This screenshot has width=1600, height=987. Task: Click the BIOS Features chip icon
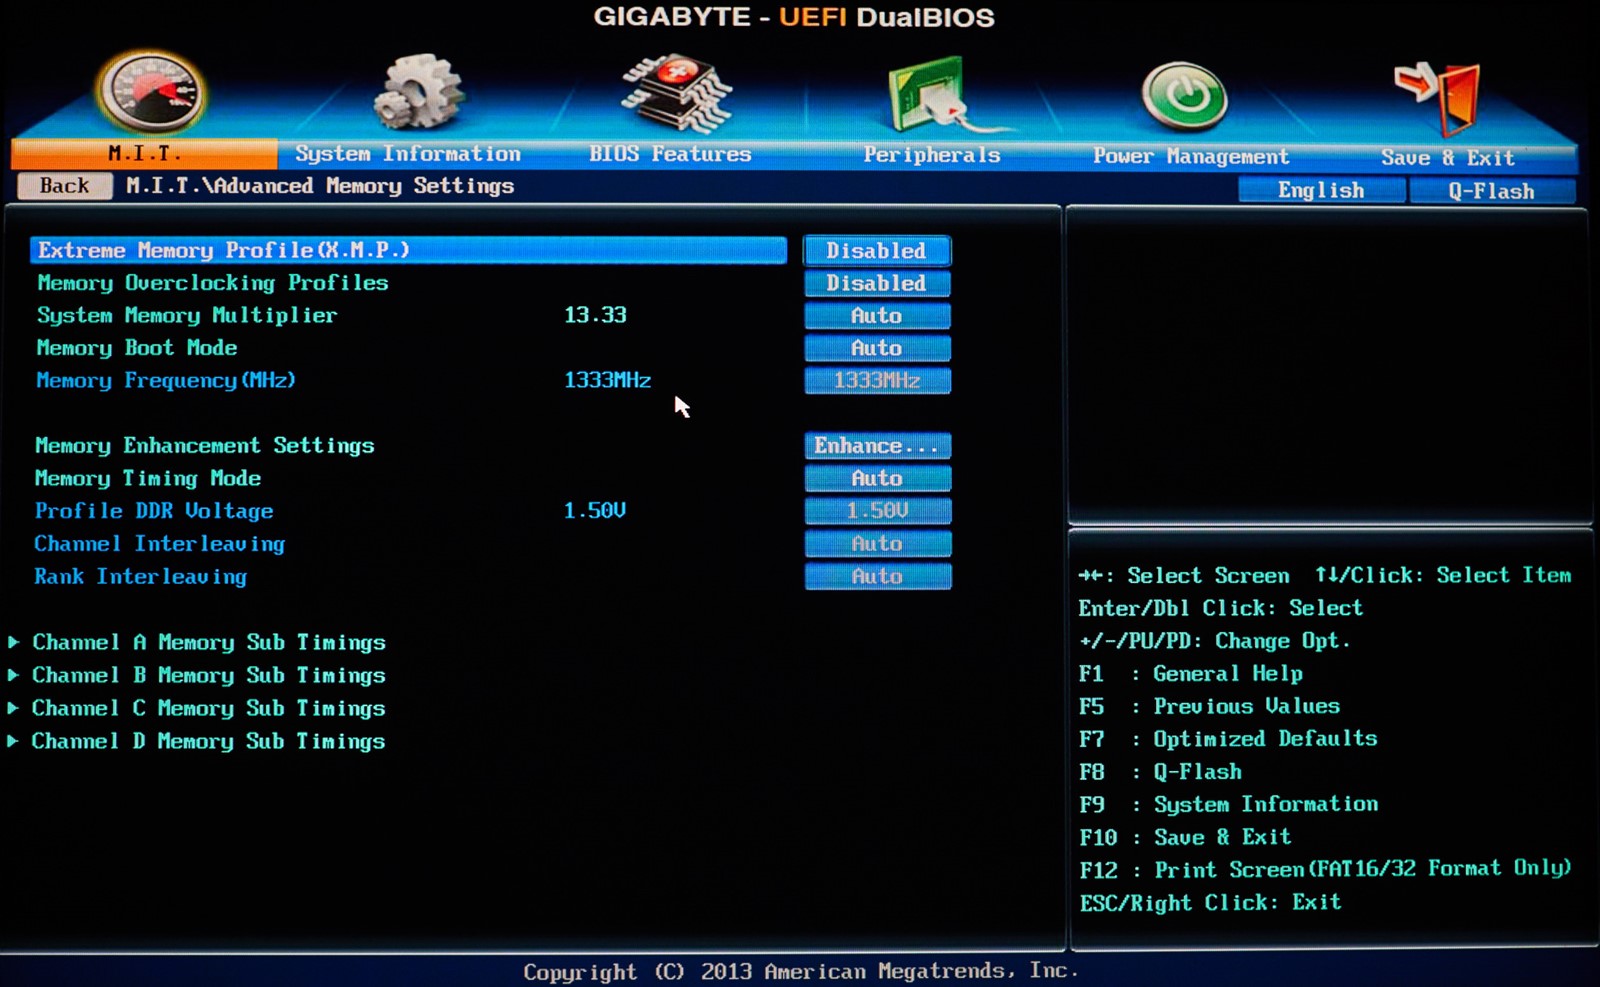click(x=677, y=94)
